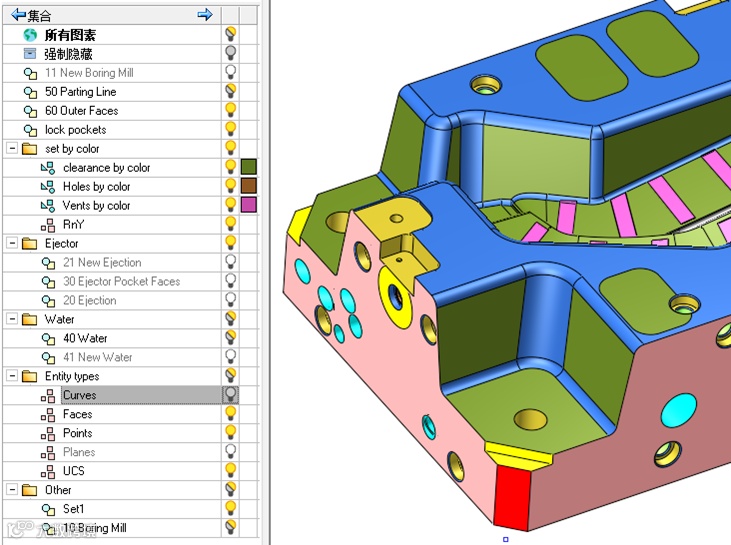Screen dimensions: 731x545
Task: Toggle visibility of 40 Water set
Action: pos(230,338)
